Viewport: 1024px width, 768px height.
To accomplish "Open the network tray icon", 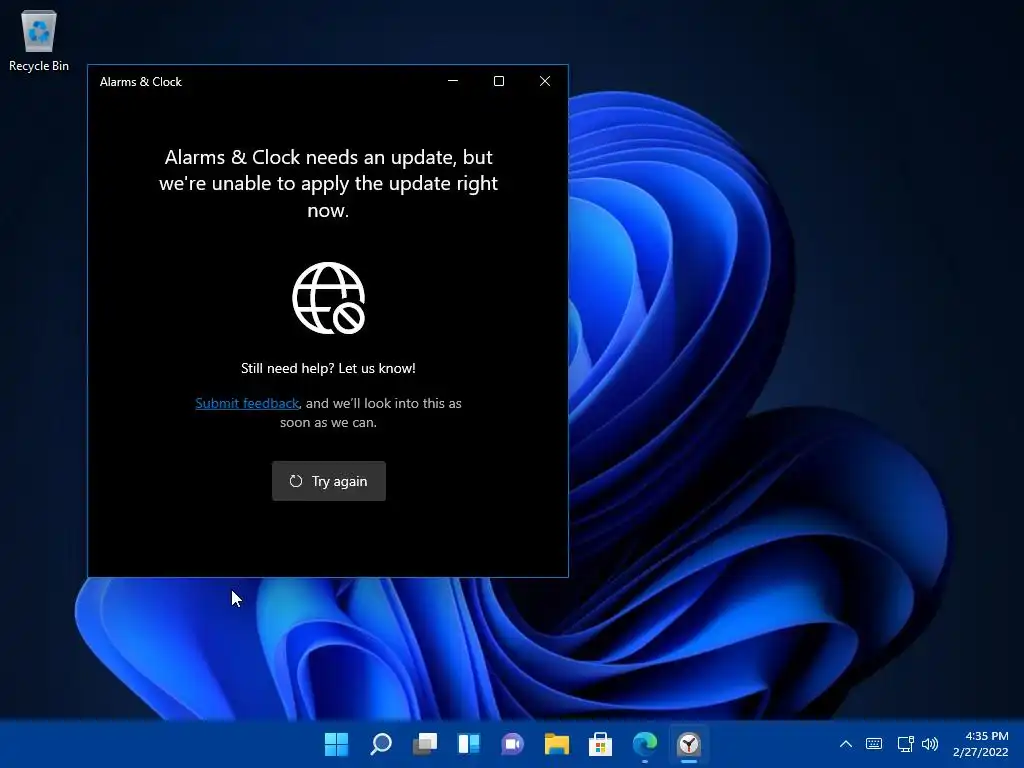I will [x=905, y=744].
